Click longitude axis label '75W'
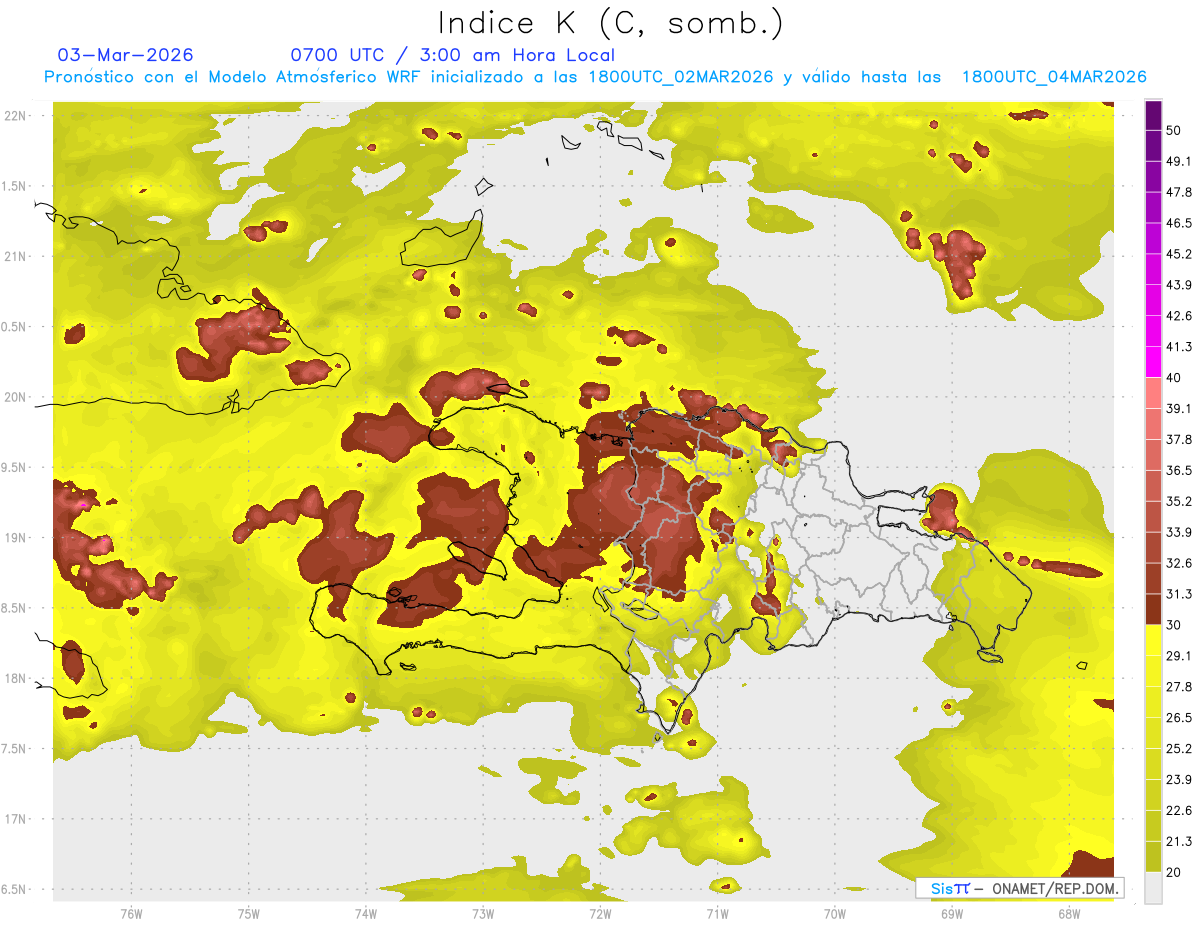The height and width of the screenshot is (927, 1200). 248,913
